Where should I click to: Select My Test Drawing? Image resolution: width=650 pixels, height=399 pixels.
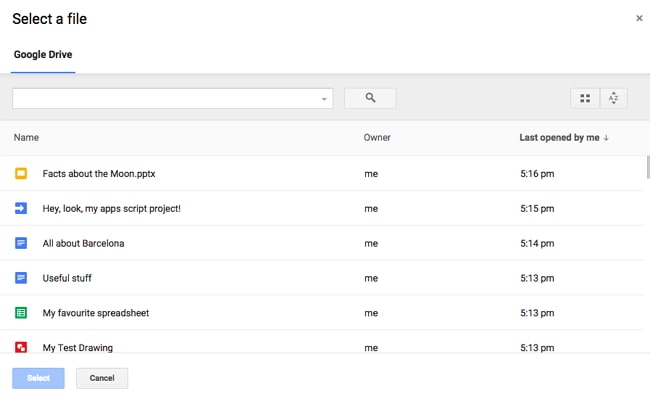click(x=78, y=347)
